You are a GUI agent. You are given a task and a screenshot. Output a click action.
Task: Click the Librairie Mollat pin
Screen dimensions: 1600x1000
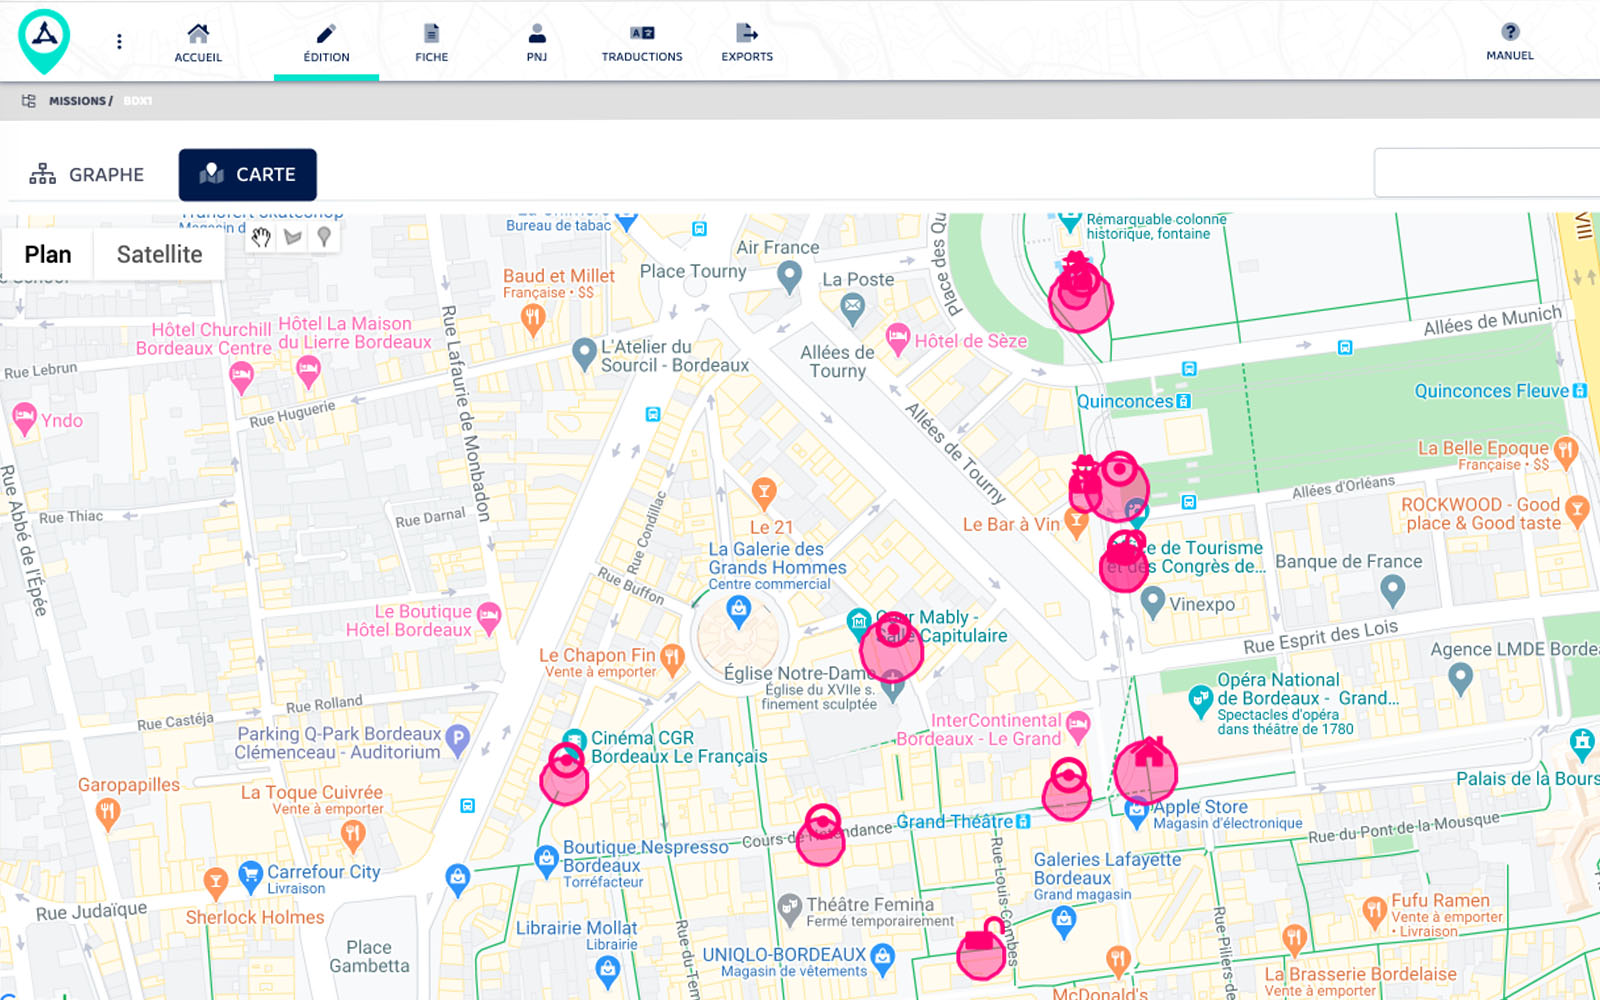point(607,969)
